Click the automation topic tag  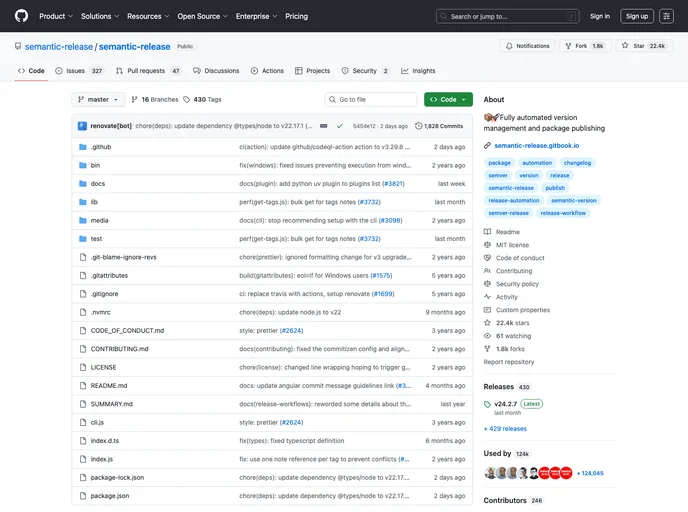pos(537,163)
